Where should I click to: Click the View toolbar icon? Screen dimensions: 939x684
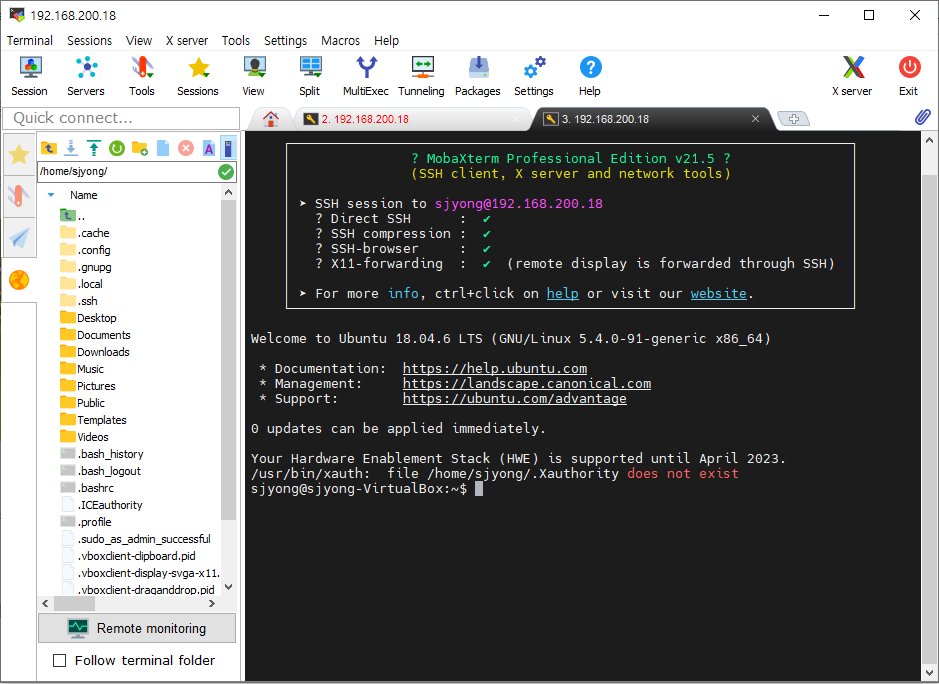254,76
